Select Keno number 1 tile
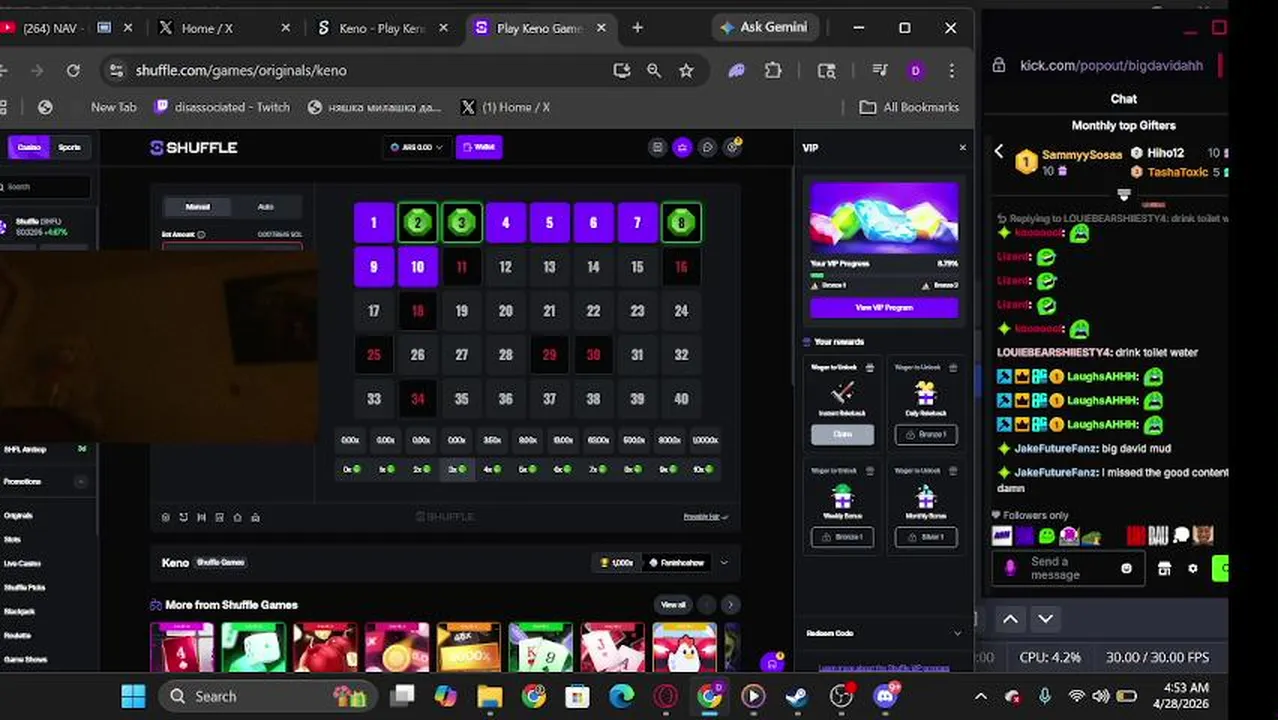The width and height of the screenshot is (1278, 720). click(374, 223)
